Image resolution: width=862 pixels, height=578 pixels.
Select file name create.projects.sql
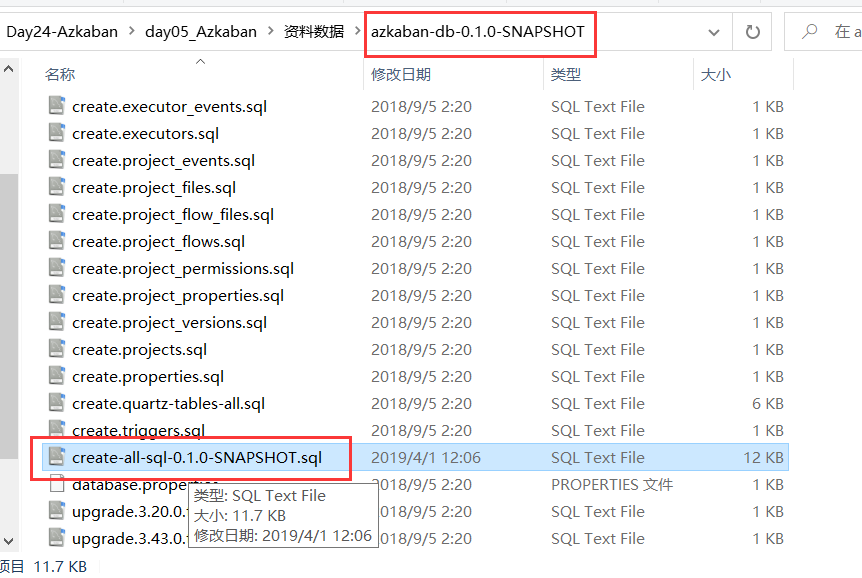pos(140,349)
